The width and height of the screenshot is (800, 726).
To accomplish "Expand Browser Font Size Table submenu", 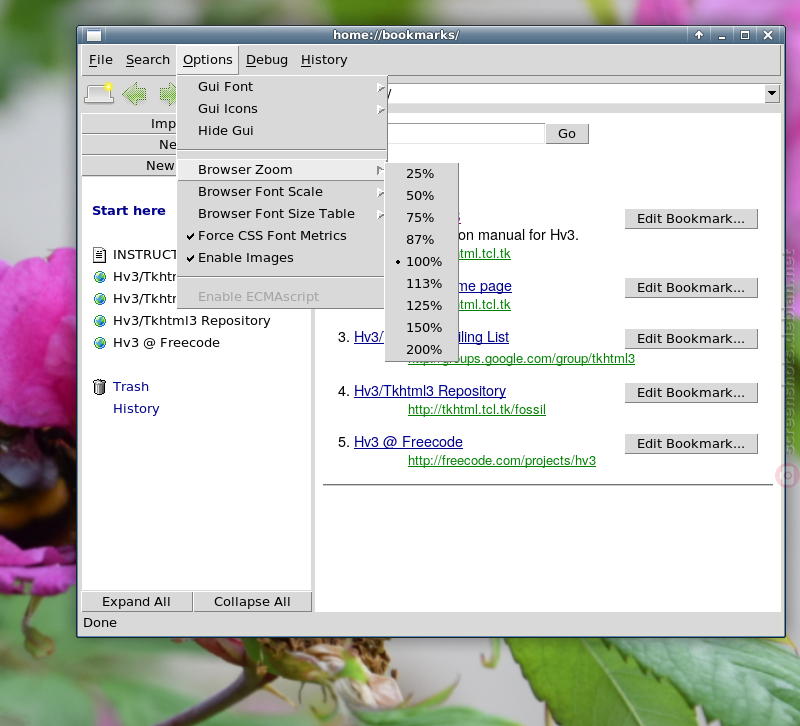I will click(281, 214).
